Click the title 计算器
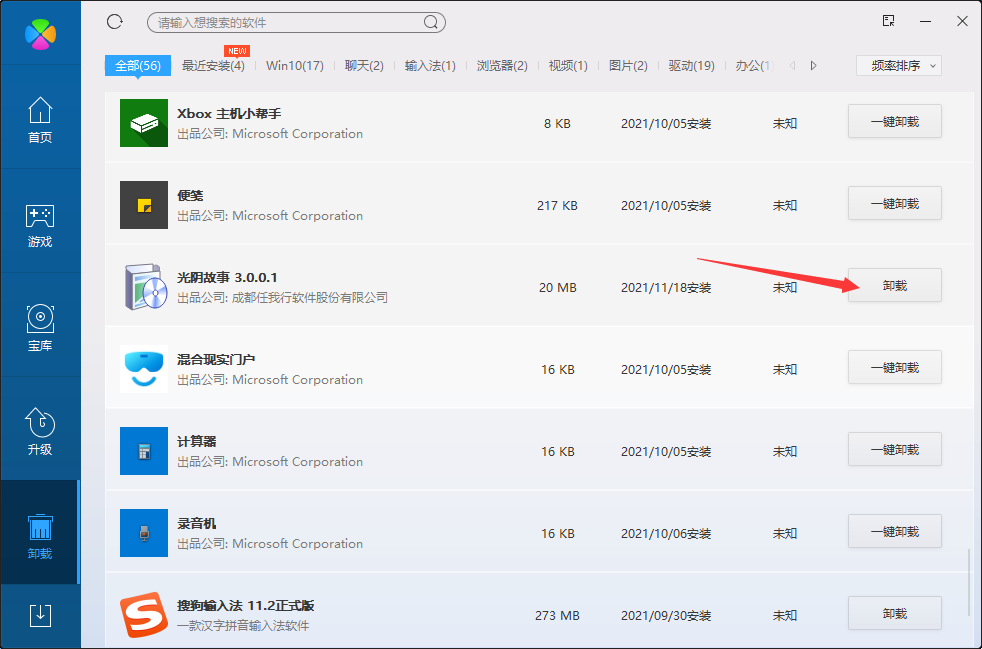This screenshot has height=649, width=982. (x=197, y=442)
